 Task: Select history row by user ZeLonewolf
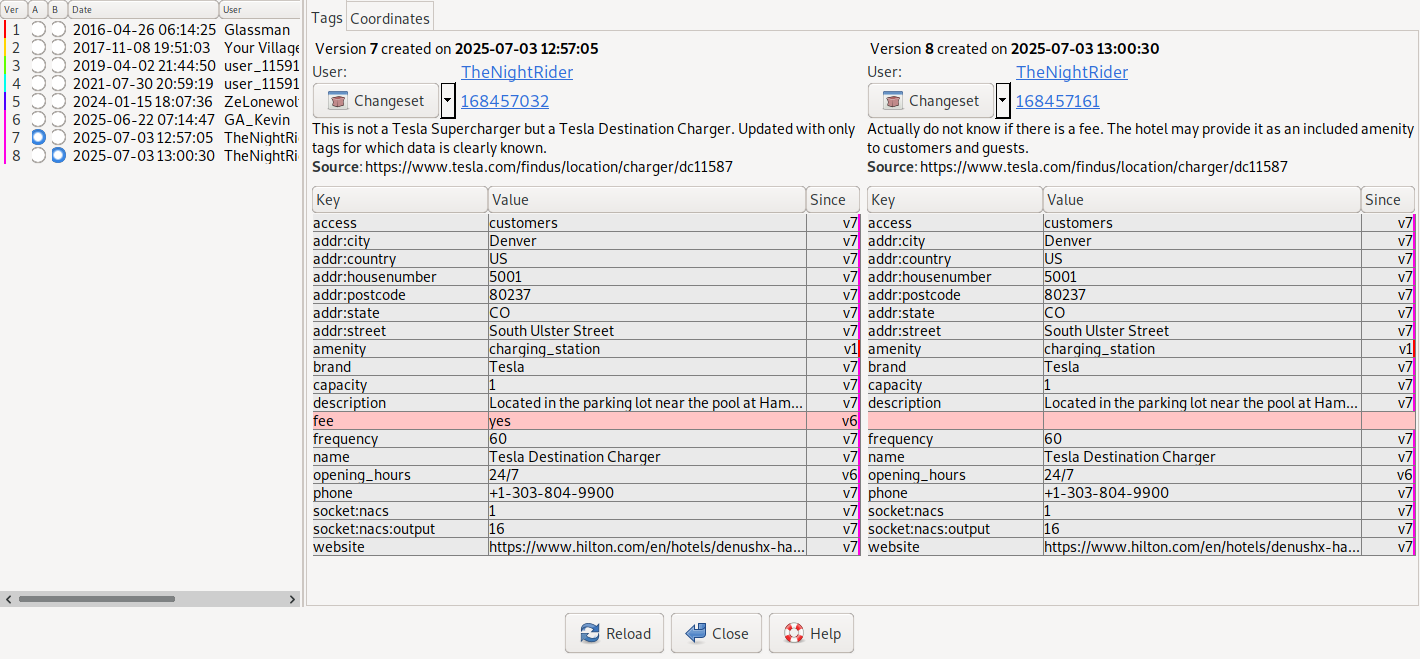click(150, 102)
